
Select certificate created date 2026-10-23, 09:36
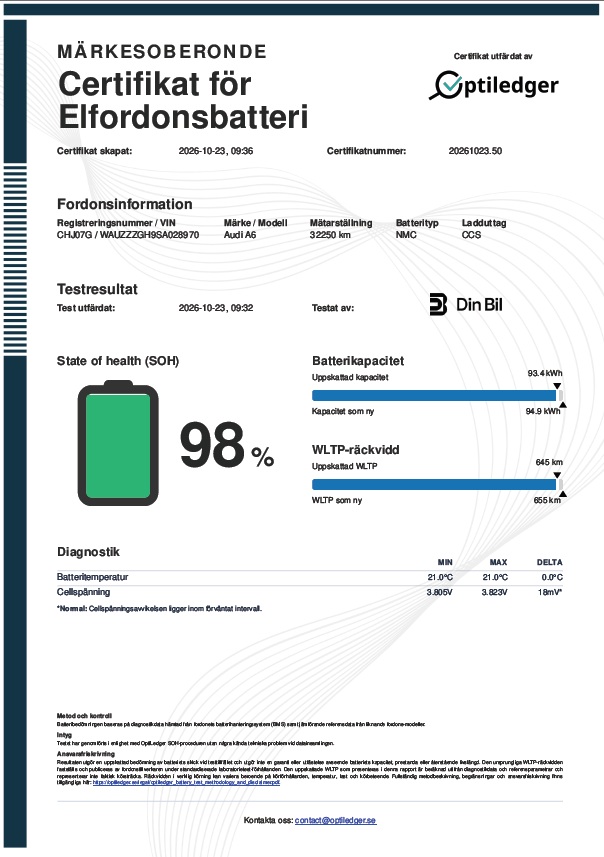216,151
